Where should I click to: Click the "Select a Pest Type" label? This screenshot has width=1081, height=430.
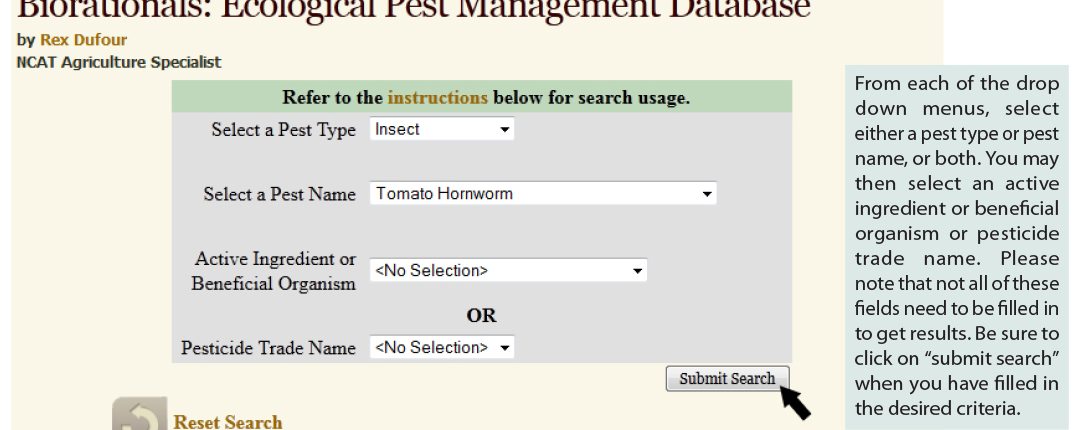pos(283,130)
